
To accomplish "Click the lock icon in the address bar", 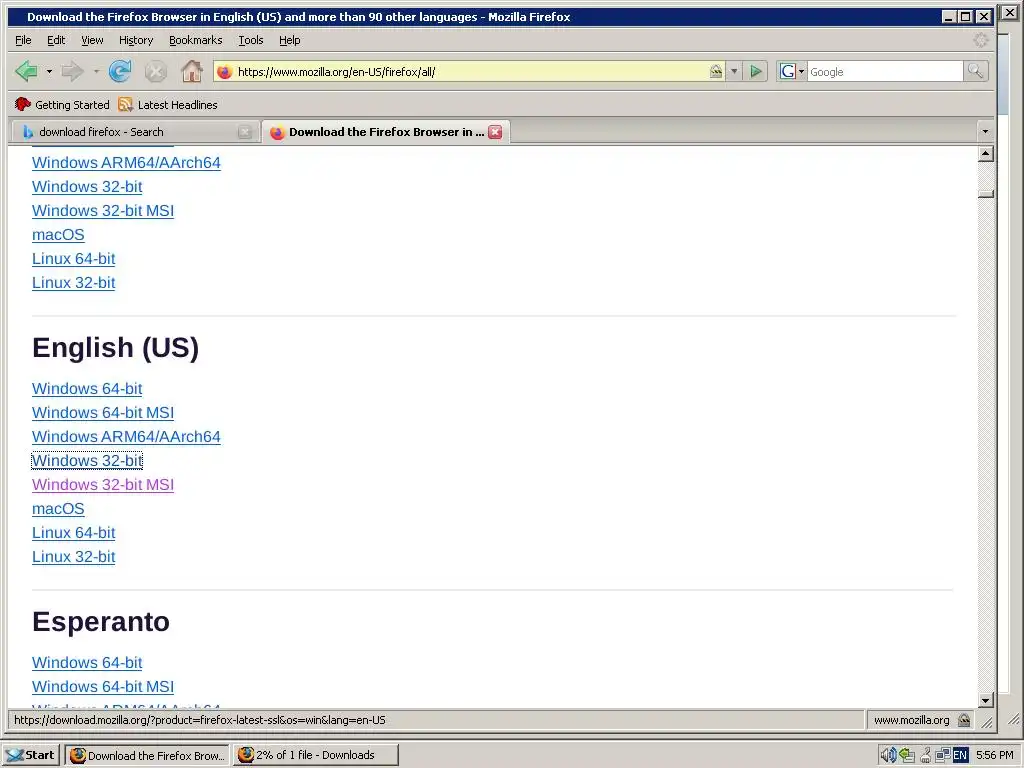I will coord(716,72).
